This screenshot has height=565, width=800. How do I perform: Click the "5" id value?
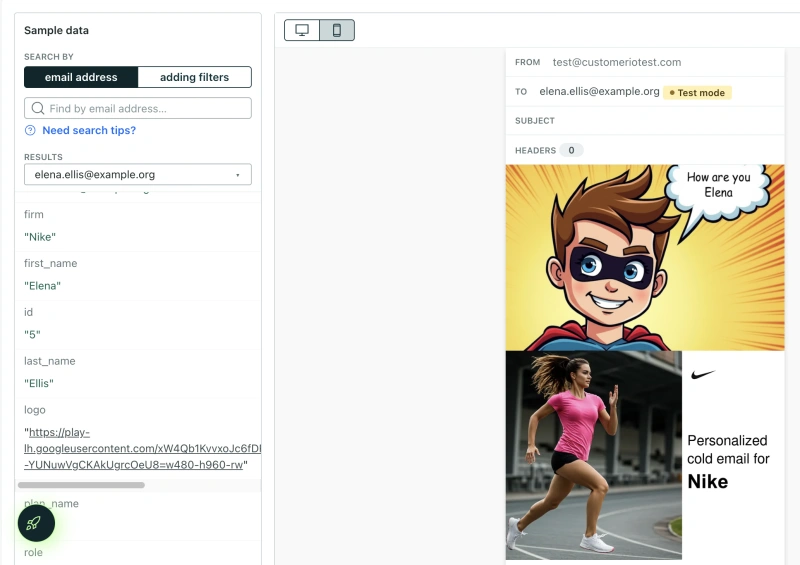32,334
